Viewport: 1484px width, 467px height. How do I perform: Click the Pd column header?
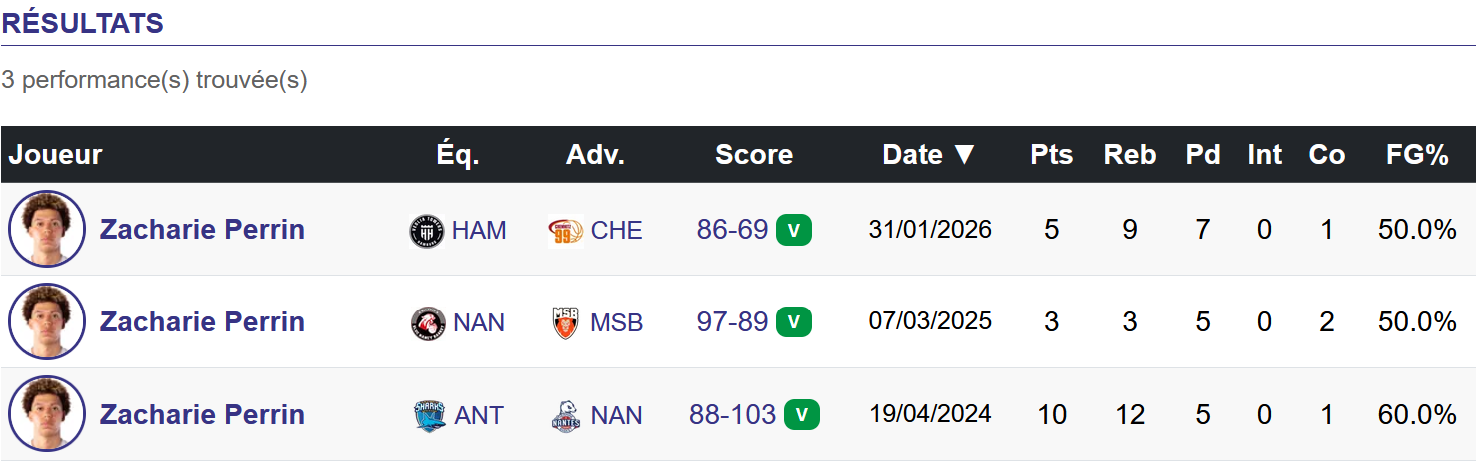tap(1202, 155)
